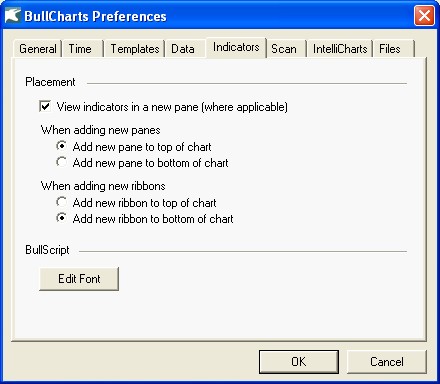Switch to the Scan tab

(x=284, y=49)
